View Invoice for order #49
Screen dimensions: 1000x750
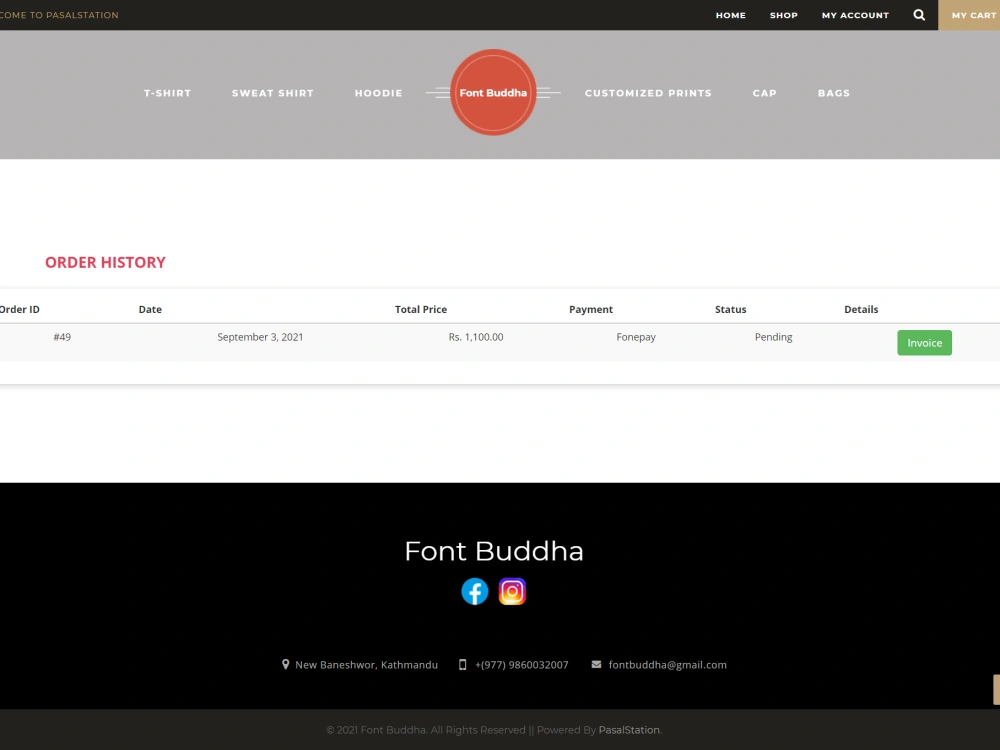tap(924, 342)
